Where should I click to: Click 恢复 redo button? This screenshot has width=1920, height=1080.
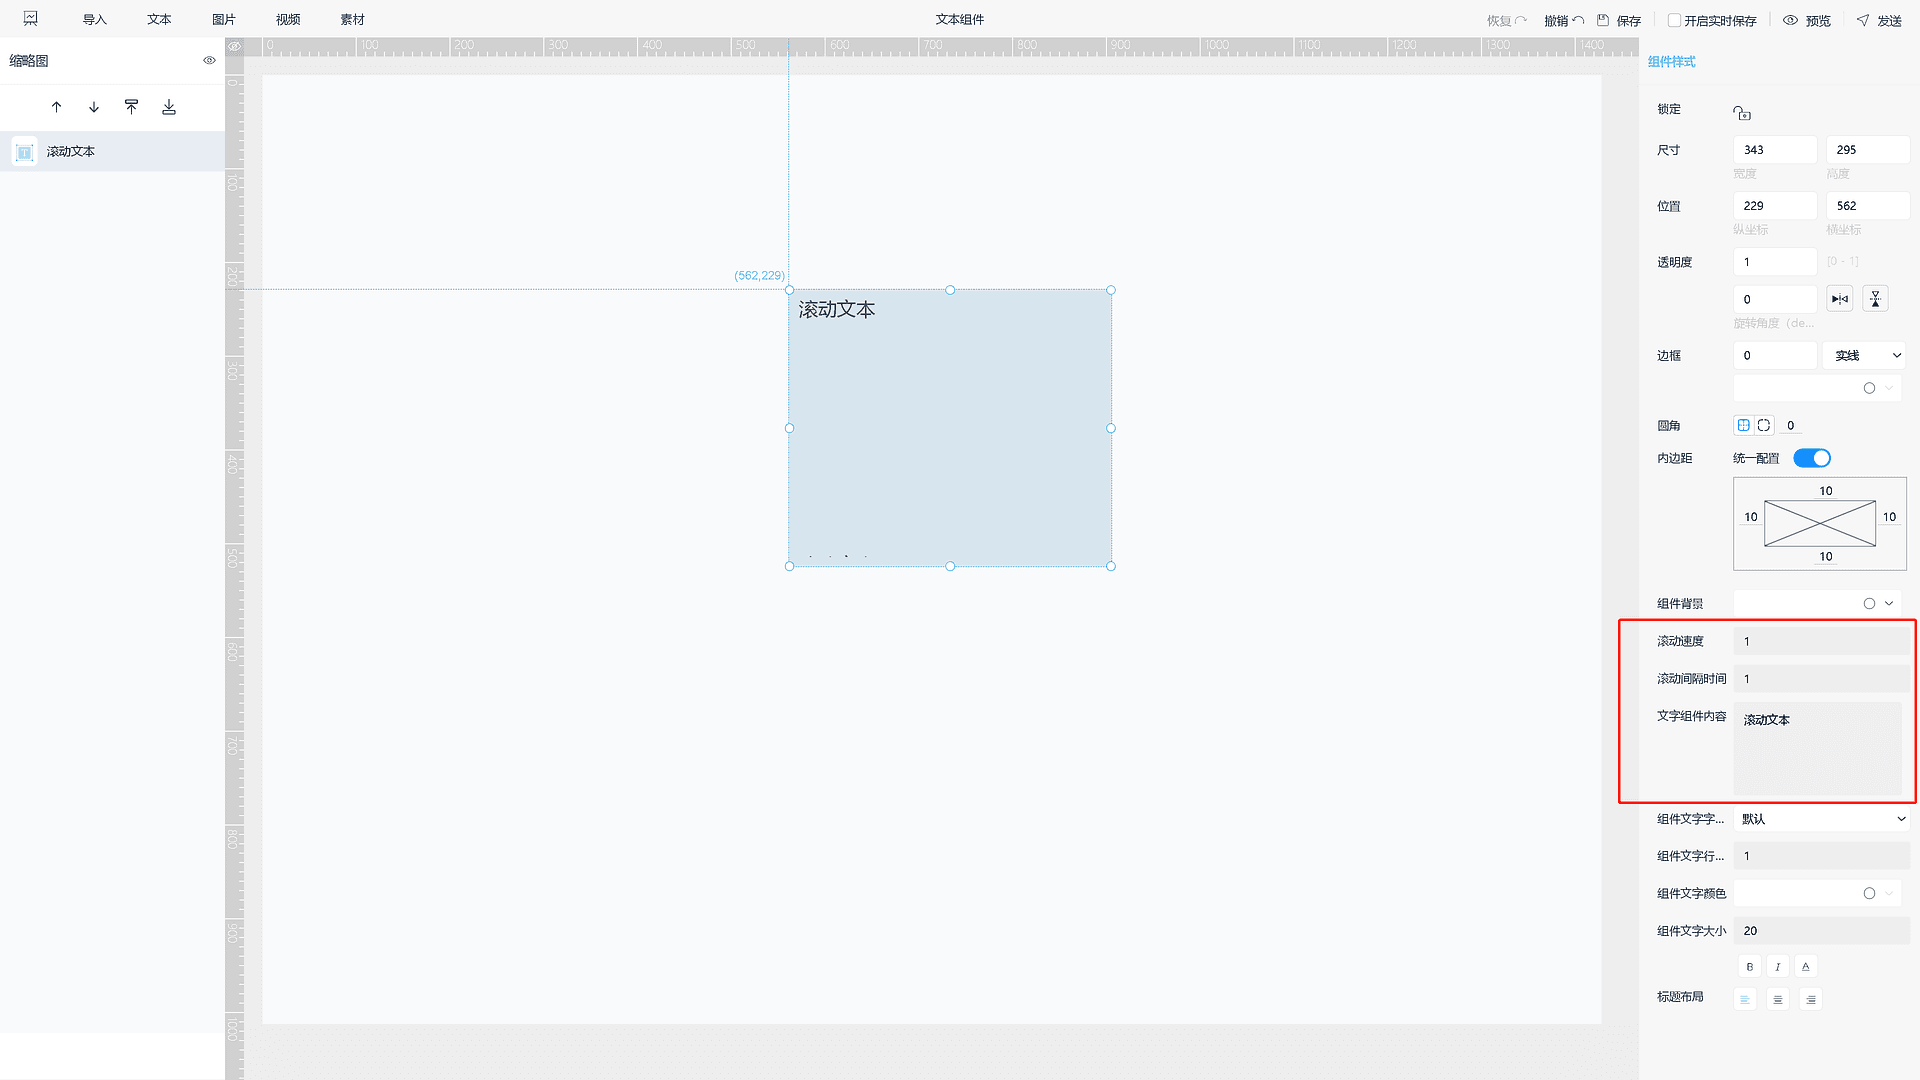(x=1506, y=21)
